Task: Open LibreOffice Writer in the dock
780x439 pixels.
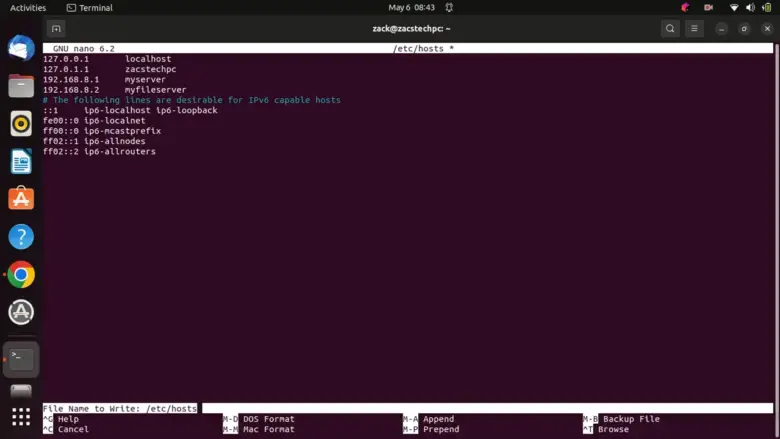Action: click(x=21, y=161)
